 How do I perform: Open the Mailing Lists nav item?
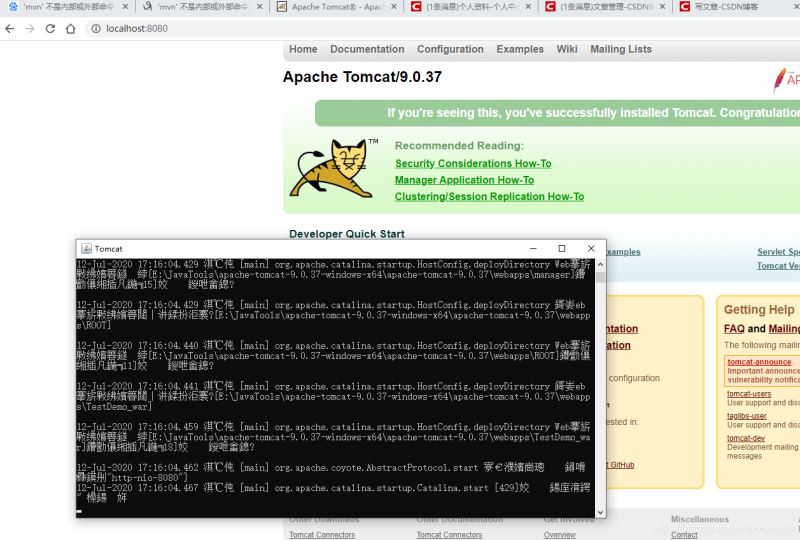(620, 49)
